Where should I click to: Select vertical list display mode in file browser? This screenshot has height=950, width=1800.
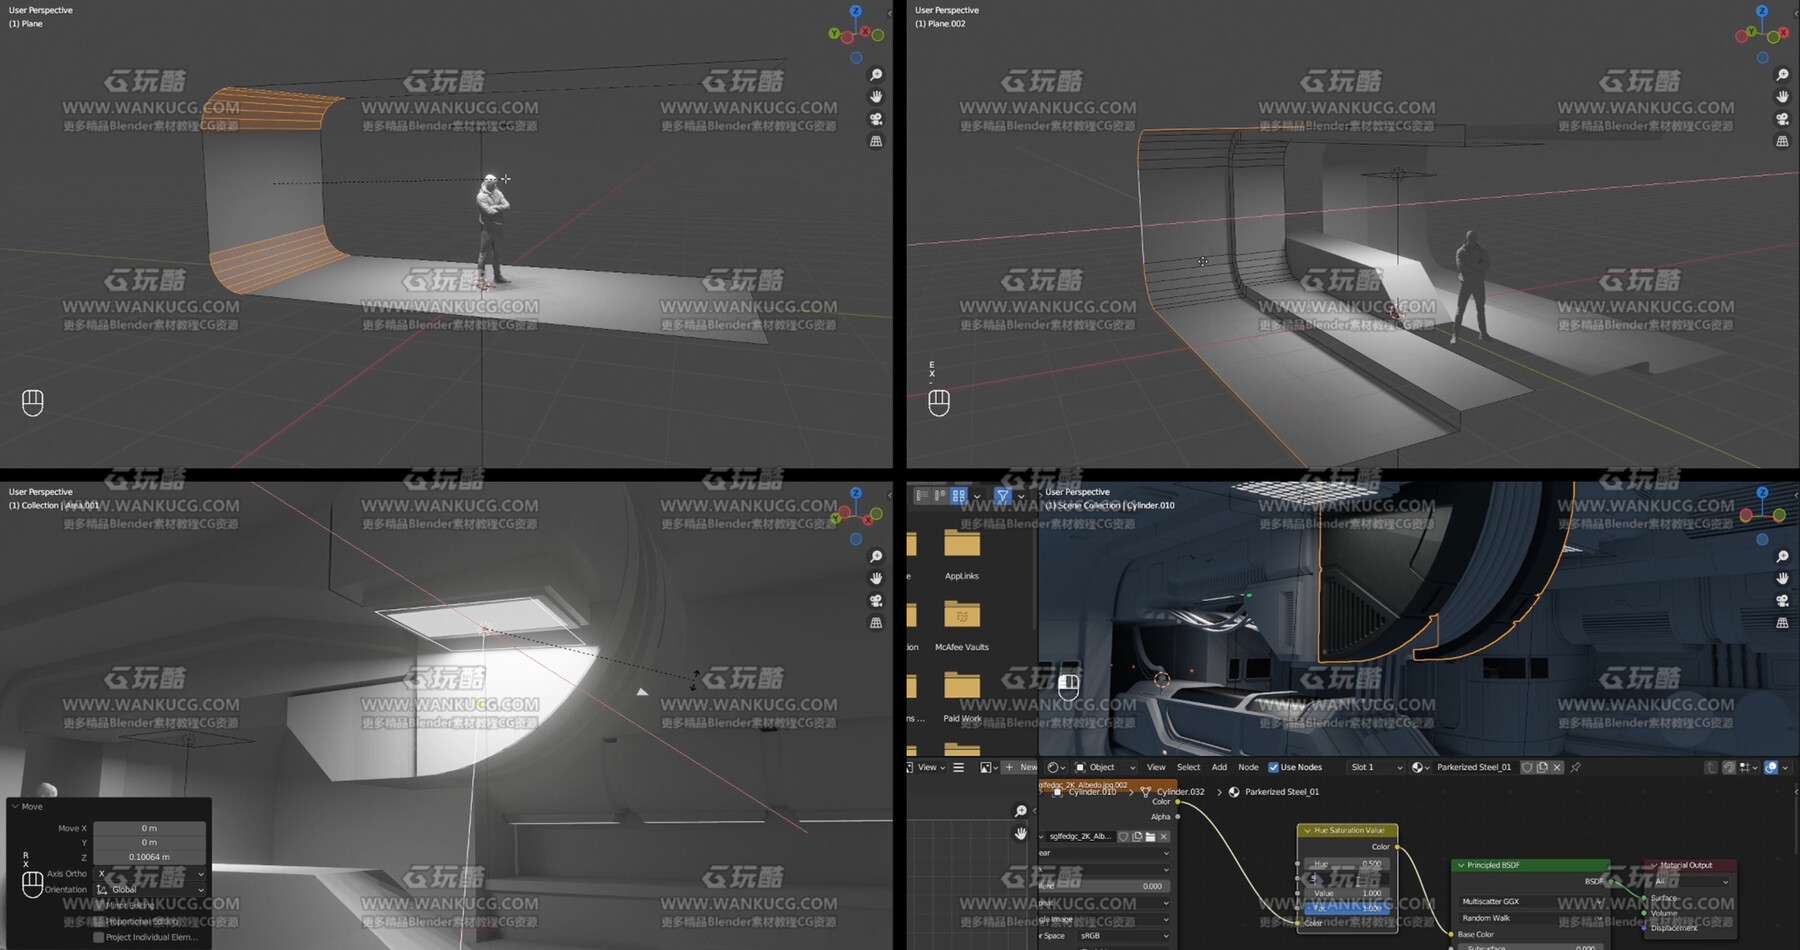tap(922, 495)
